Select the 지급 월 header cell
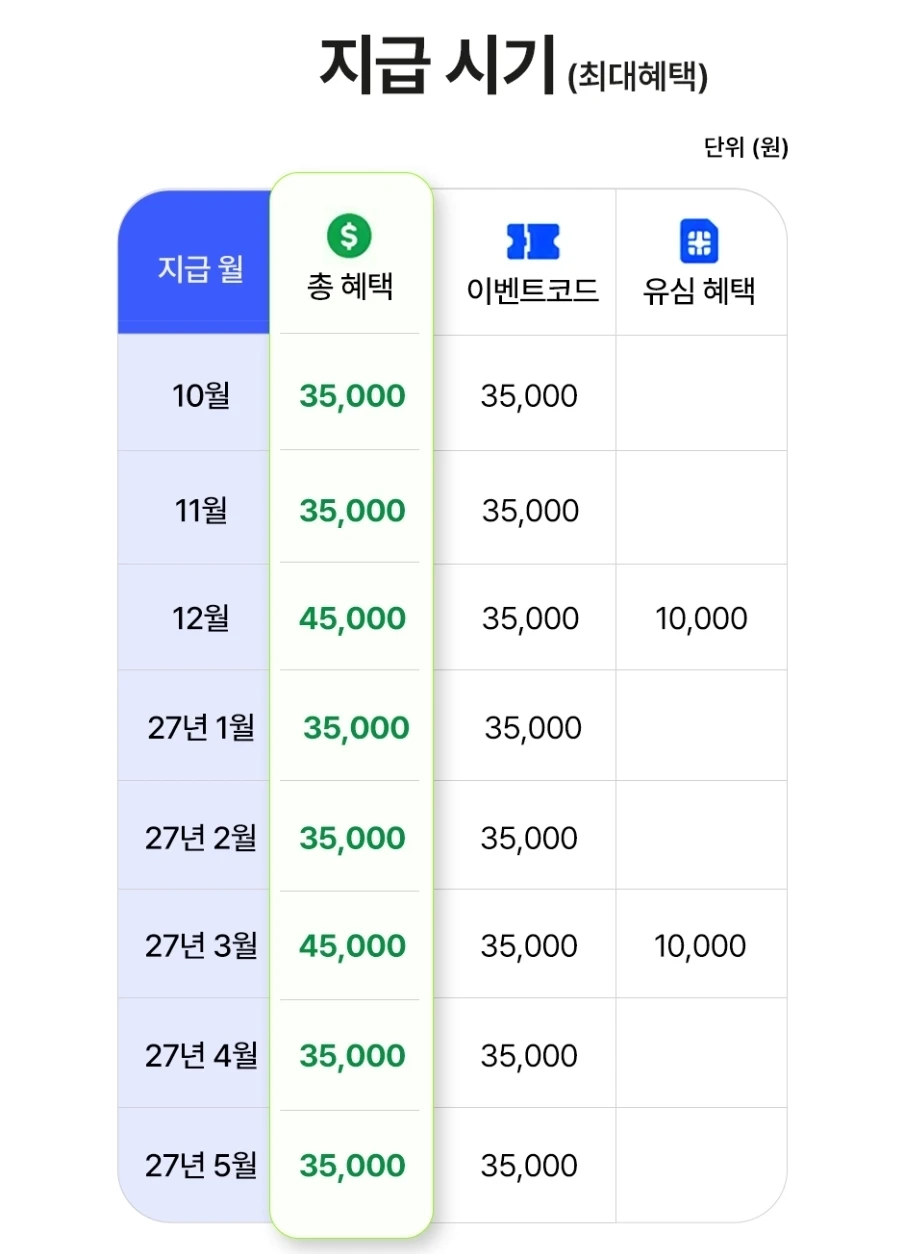Screen dimensions: 904x1254 [201, 270]
